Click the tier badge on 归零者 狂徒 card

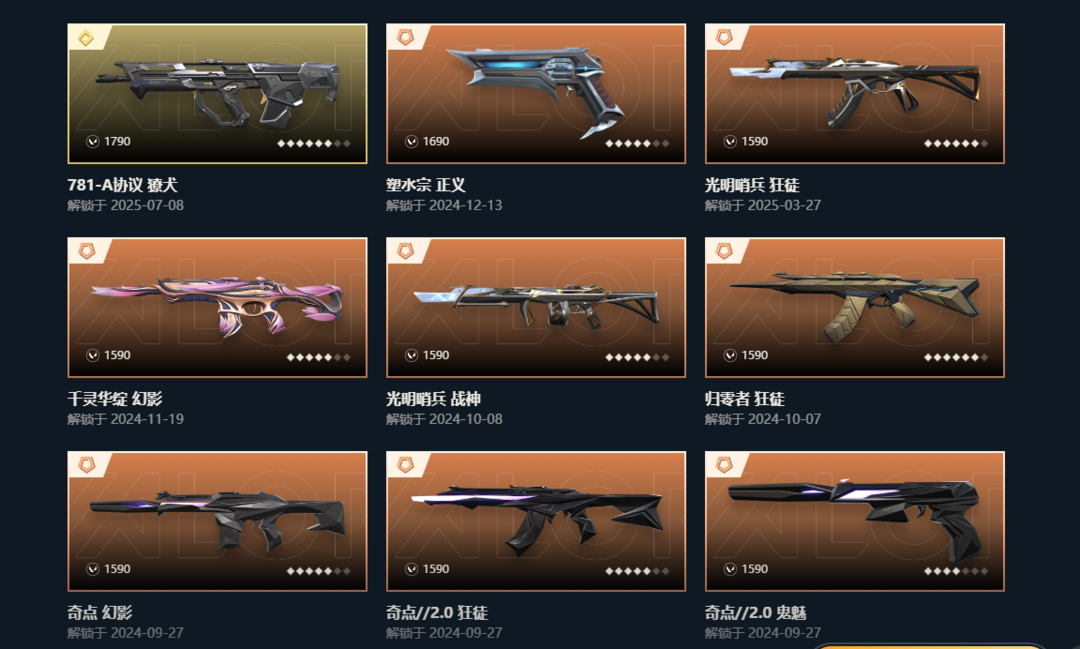724,251
